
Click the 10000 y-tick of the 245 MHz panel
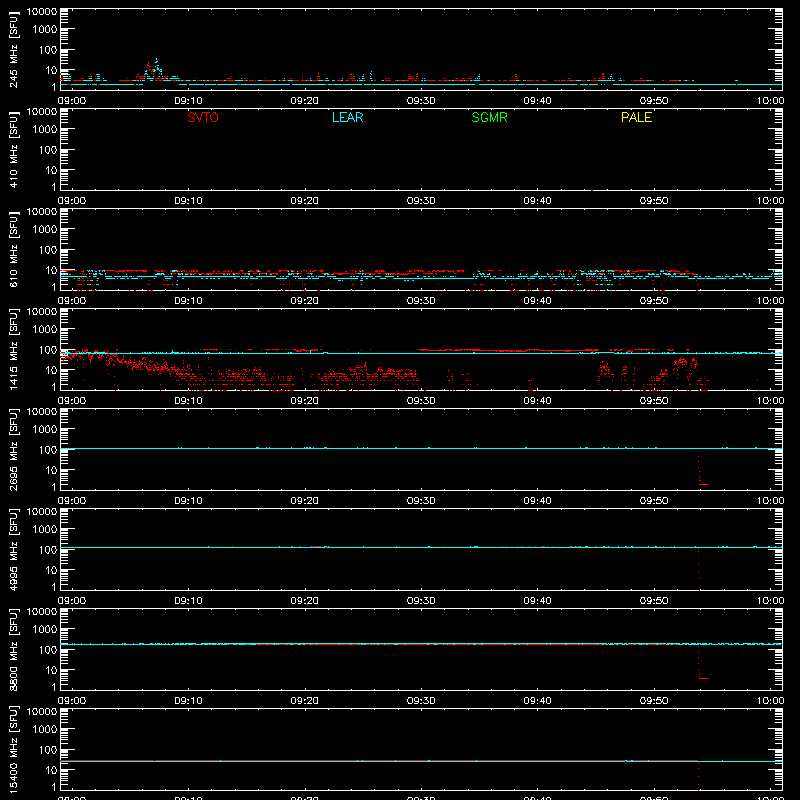pyautogui.click(x=42, y=12)
